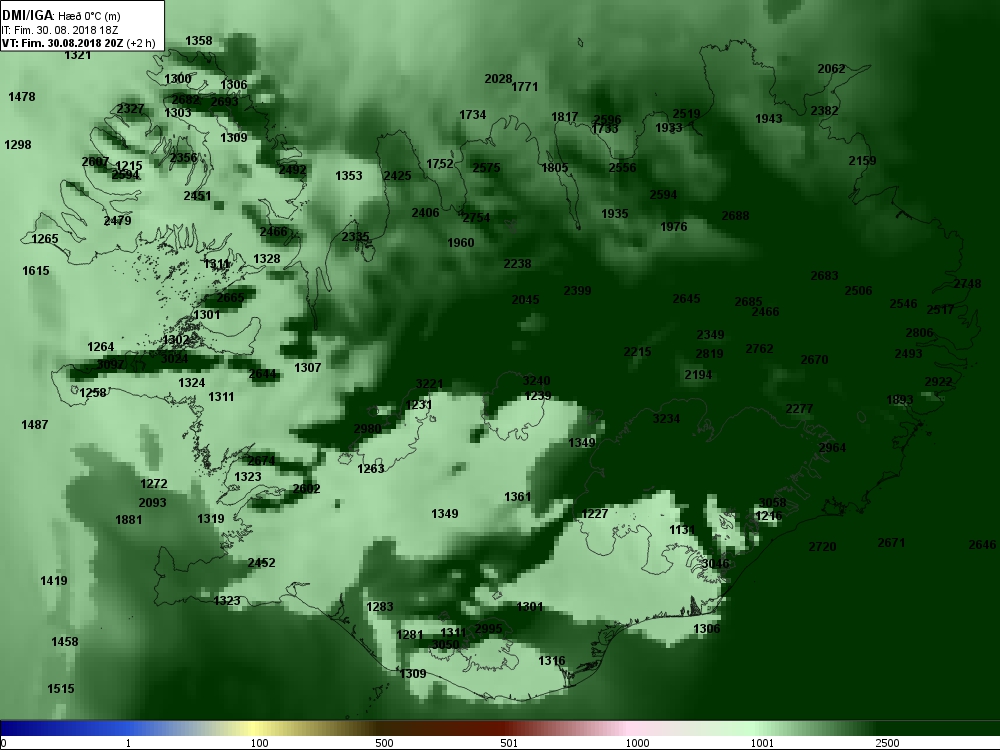Select the value 1265
The image size is (1000, 750).
[45, 239]
